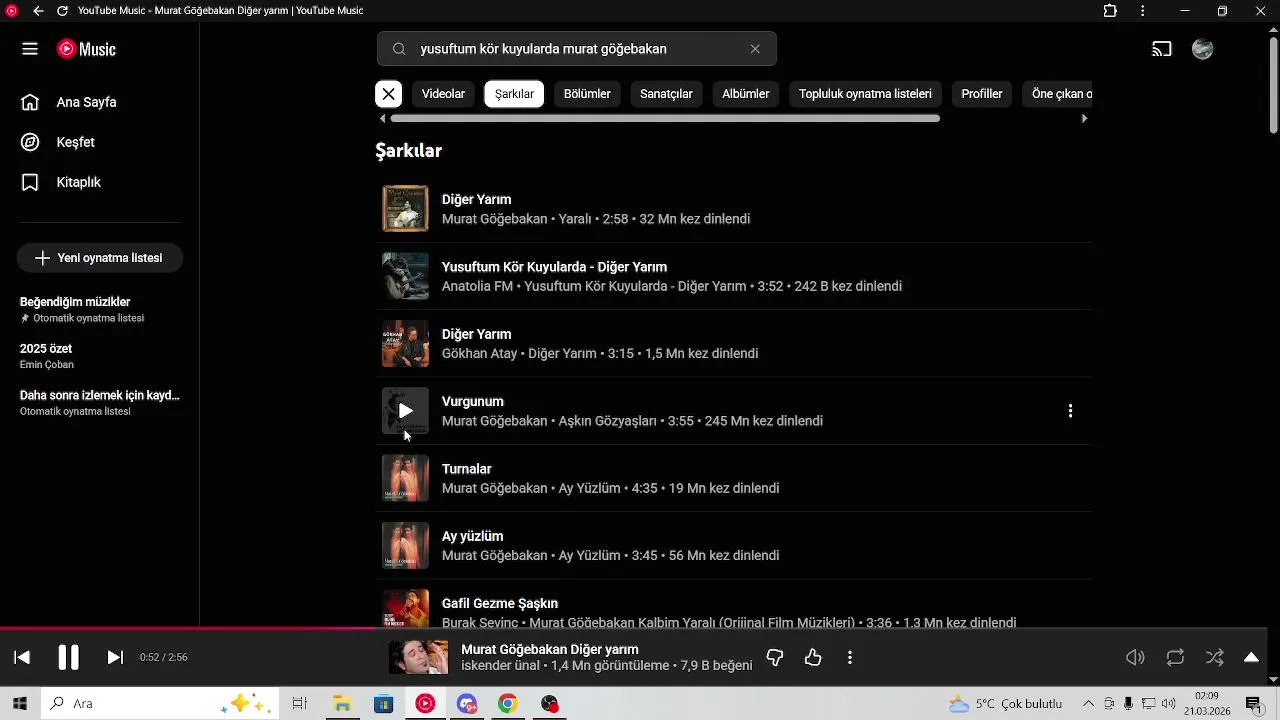Expand the player page arrow
This screenshot has height=720, width=1280.
(x=1251, y=657)
